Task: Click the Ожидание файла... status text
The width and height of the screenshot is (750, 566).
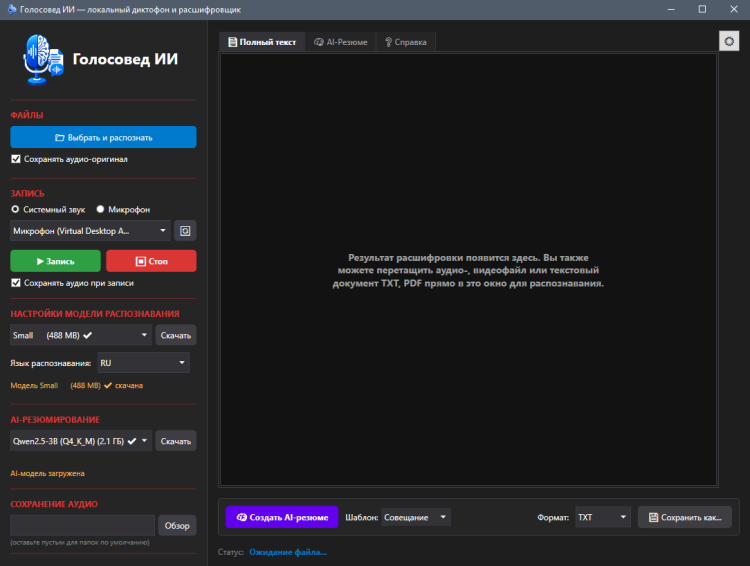Action: [288, 552]
